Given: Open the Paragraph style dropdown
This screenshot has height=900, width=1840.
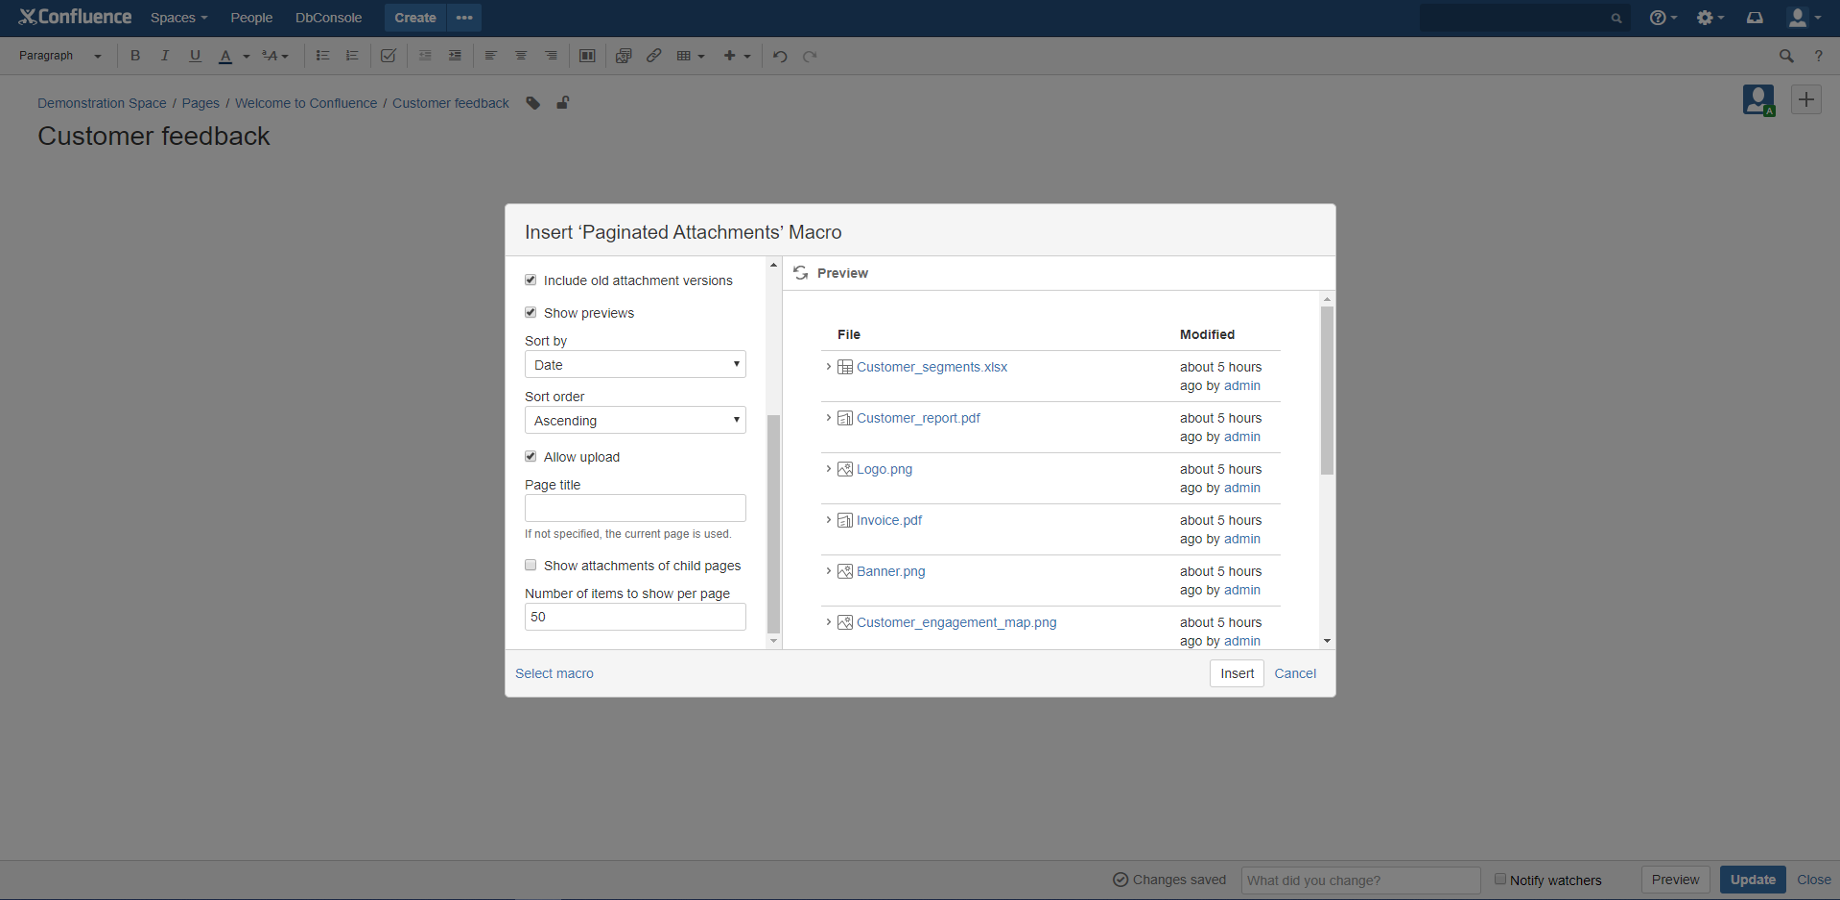Looking at the screenshot, I should (60, 56).
